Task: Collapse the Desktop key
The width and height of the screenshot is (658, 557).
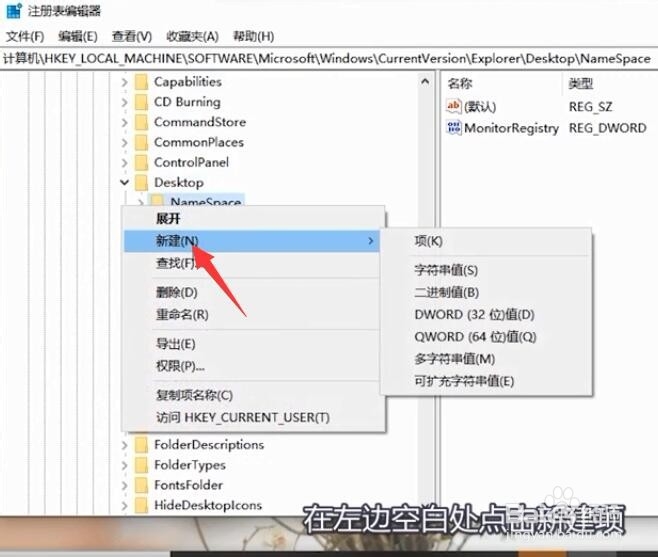Action: click(124, 183)
